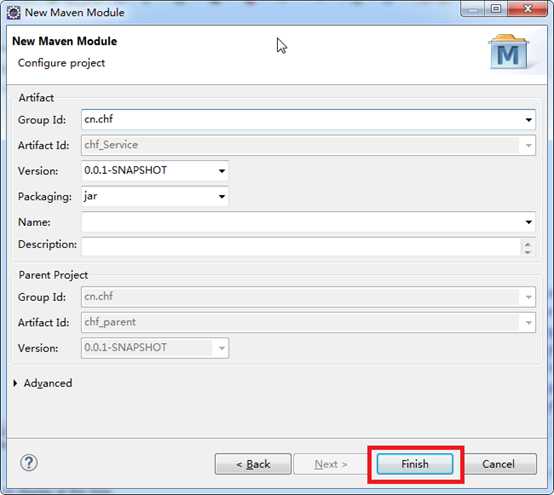Maximize the dialog window
The height and width of the screenshot is (495, 554).
pos(496,8)
